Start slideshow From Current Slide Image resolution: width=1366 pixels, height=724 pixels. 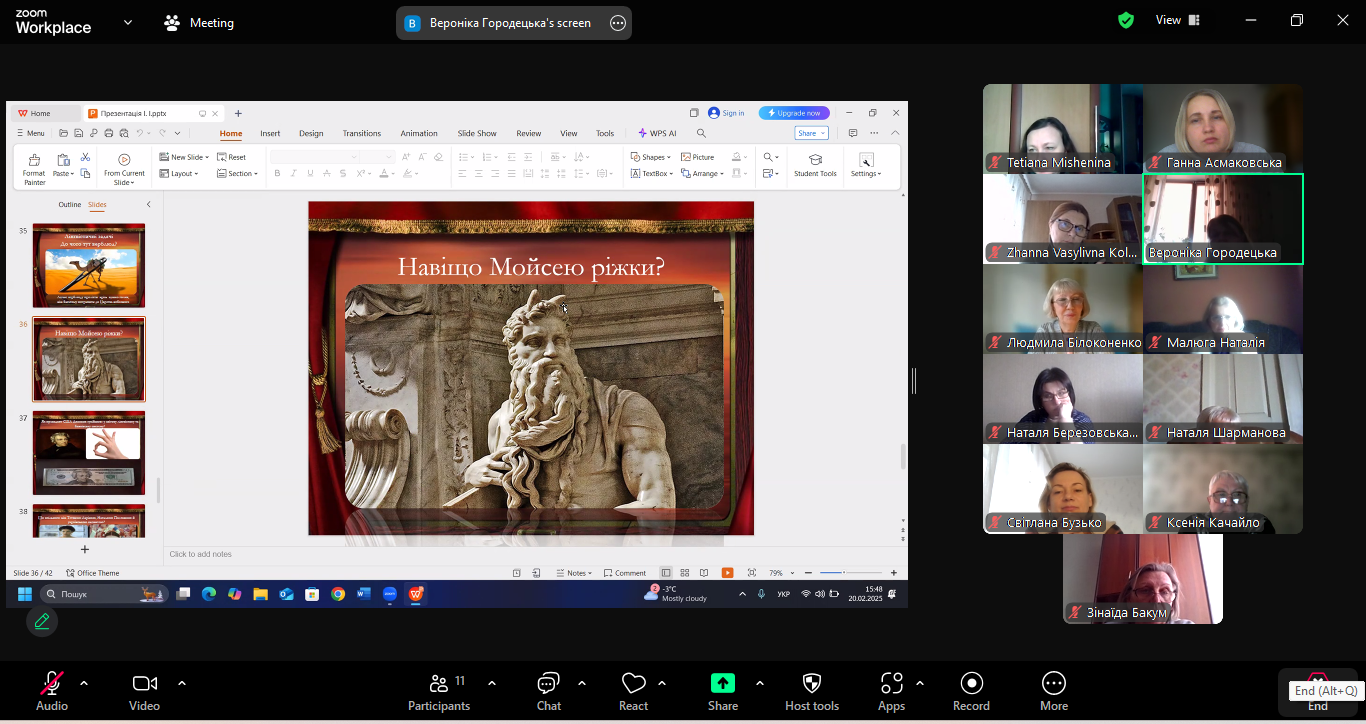(124, 168)
